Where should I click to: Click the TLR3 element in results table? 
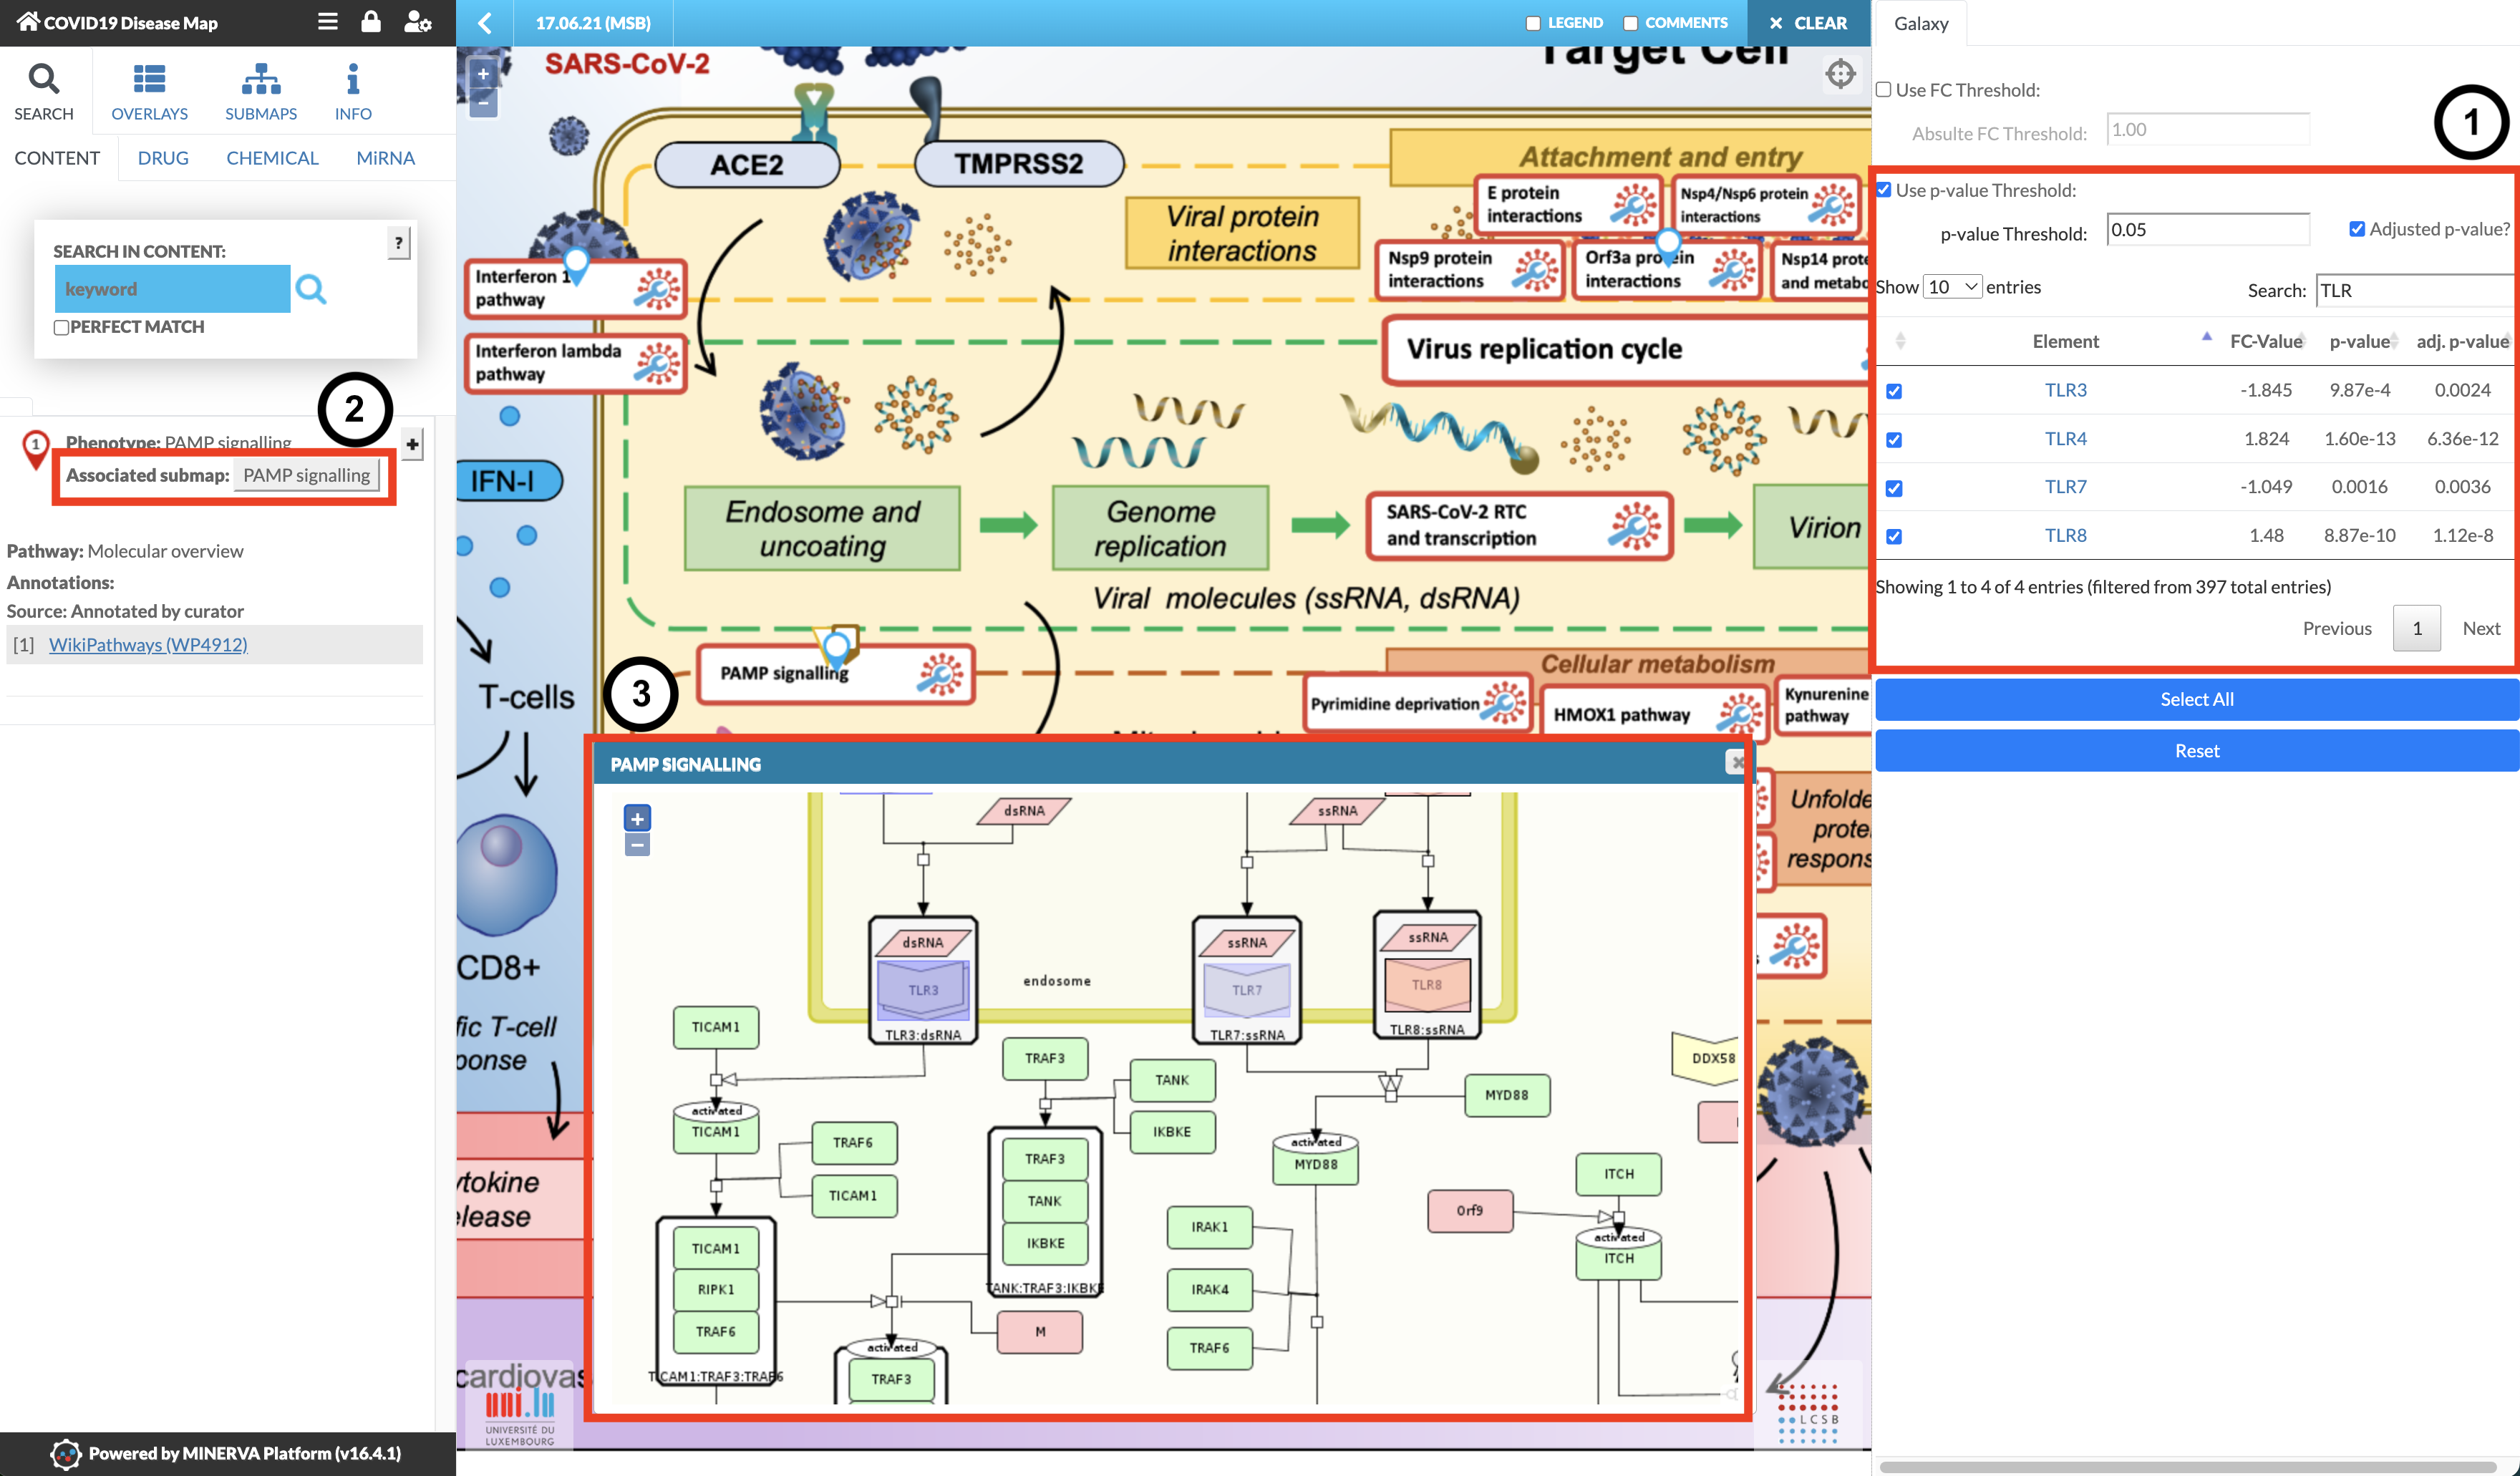pyautogui.click(x=2063, y=389)
